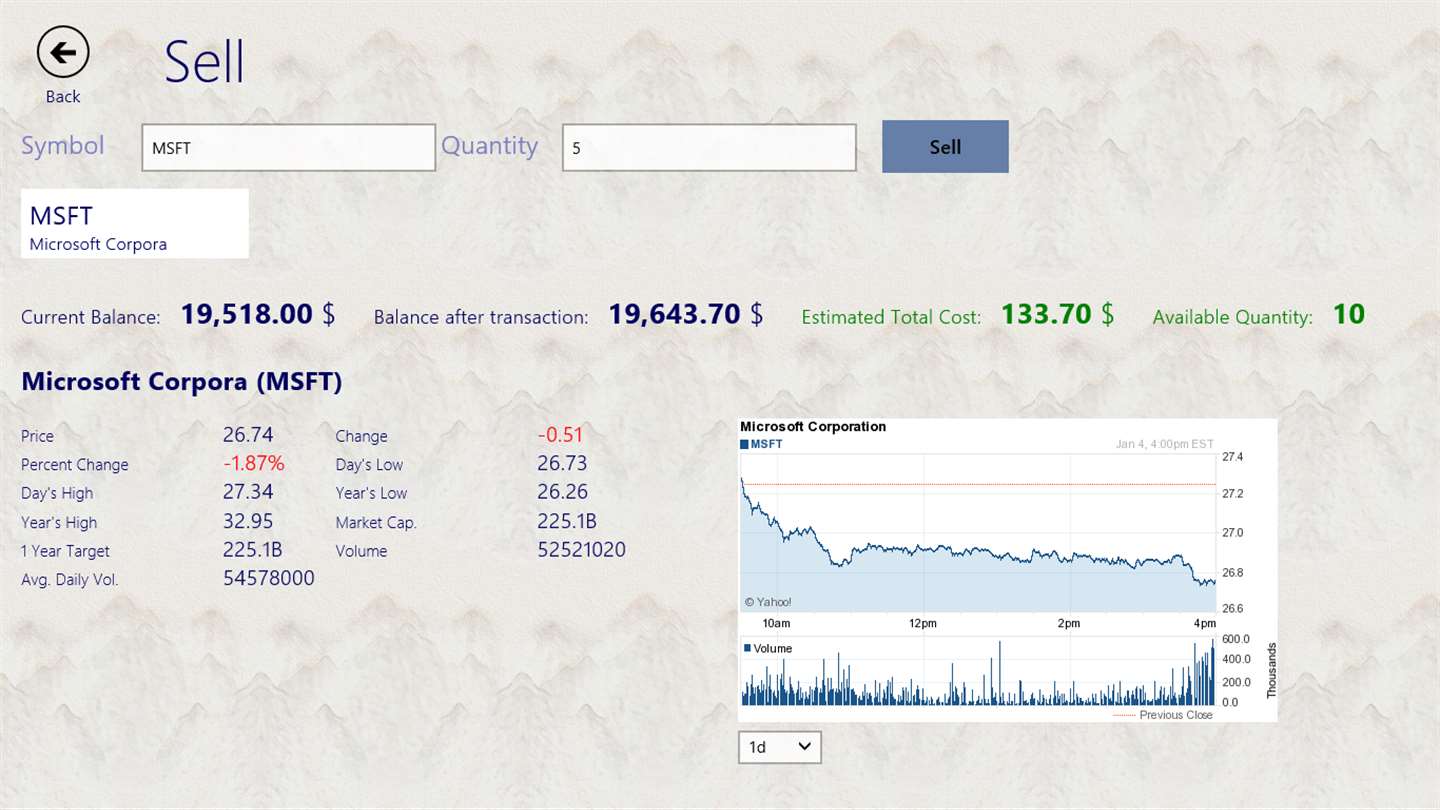
Task: Click the Percent Change value -1.87%
Action: [x=254, y=464]
